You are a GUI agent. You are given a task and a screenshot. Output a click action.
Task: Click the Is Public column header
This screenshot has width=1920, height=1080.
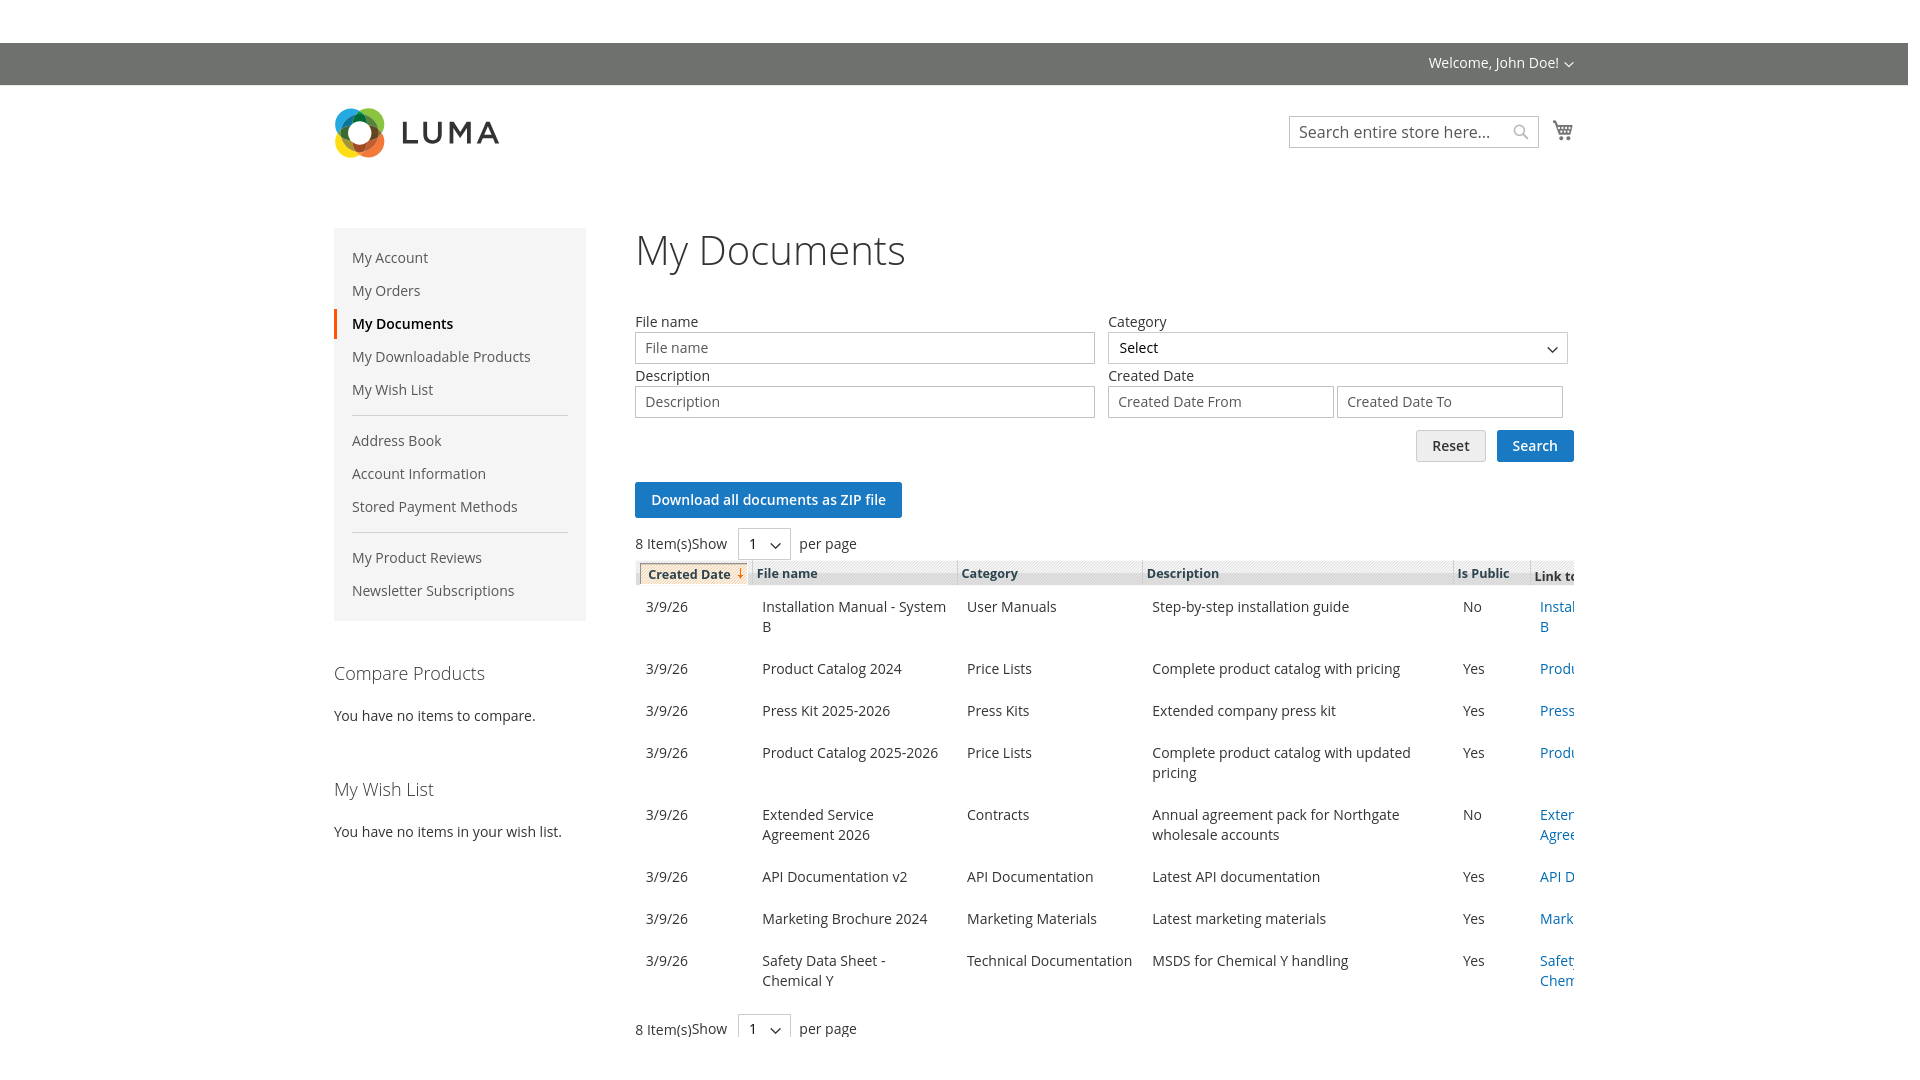pos(1483,573)
